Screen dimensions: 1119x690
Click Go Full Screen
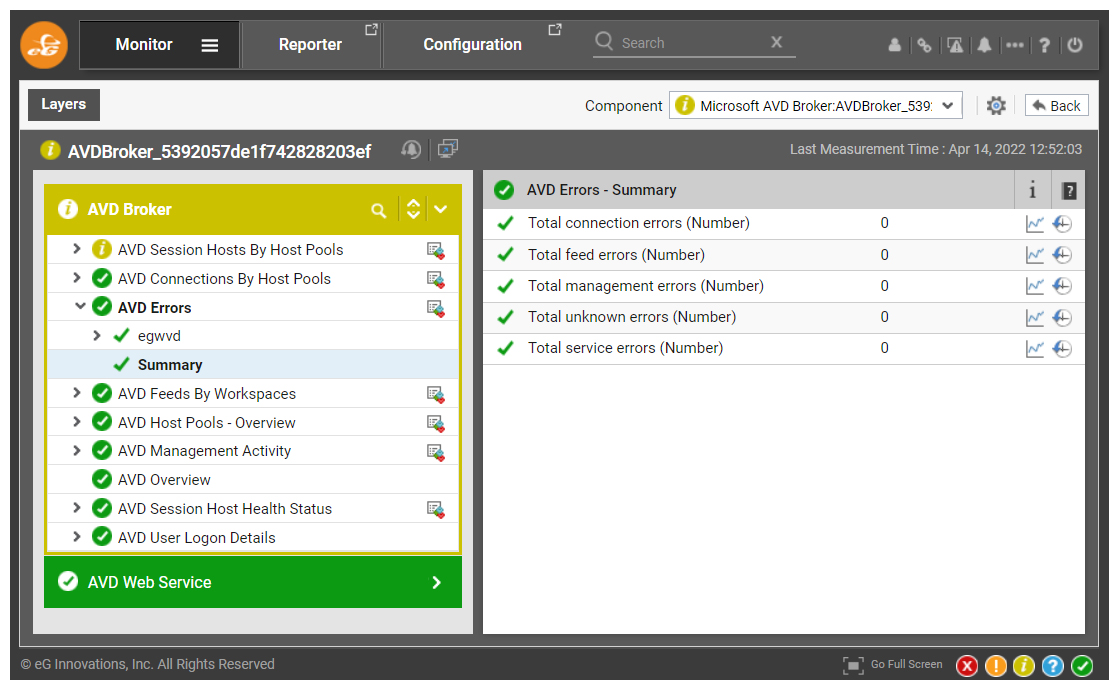pyautogui.click(x=893, y=664)
